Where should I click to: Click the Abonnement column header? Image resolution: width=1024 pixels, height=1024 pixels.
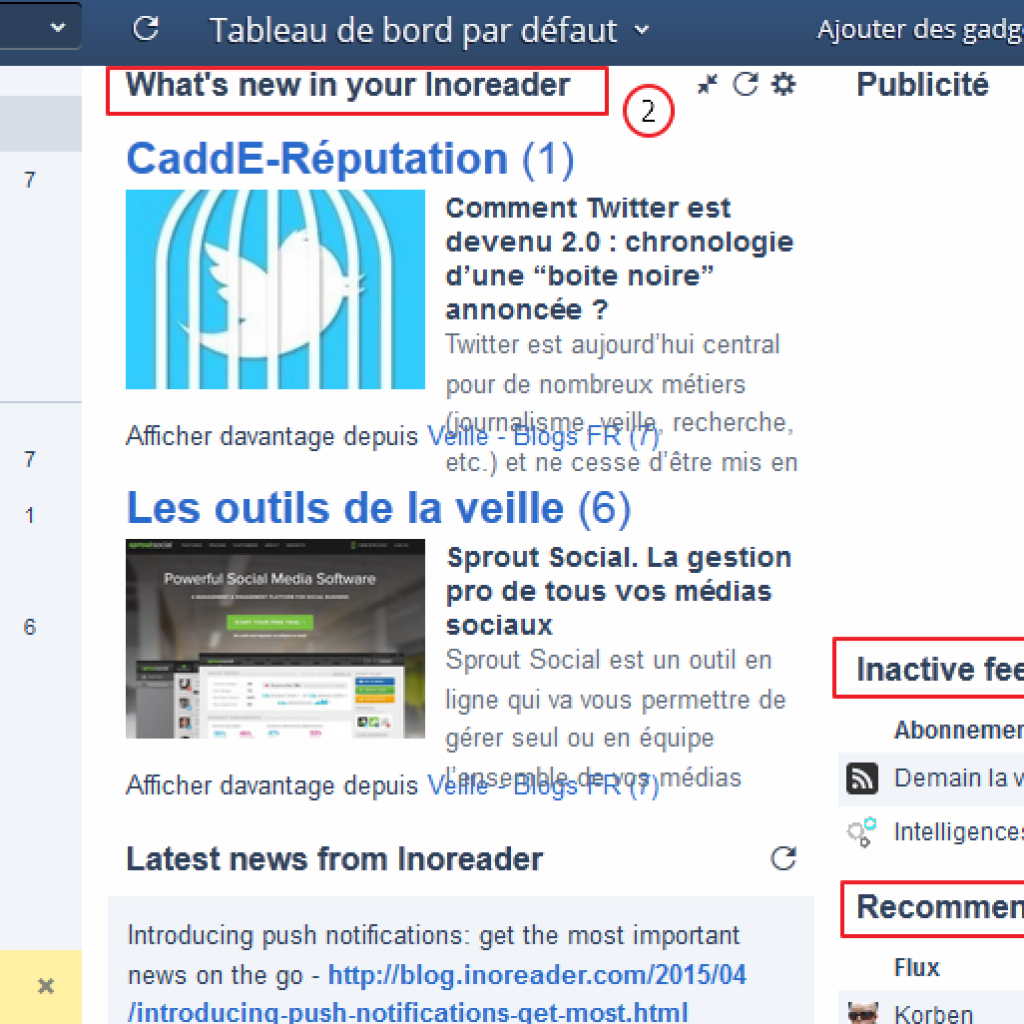(x=958, y=730)
